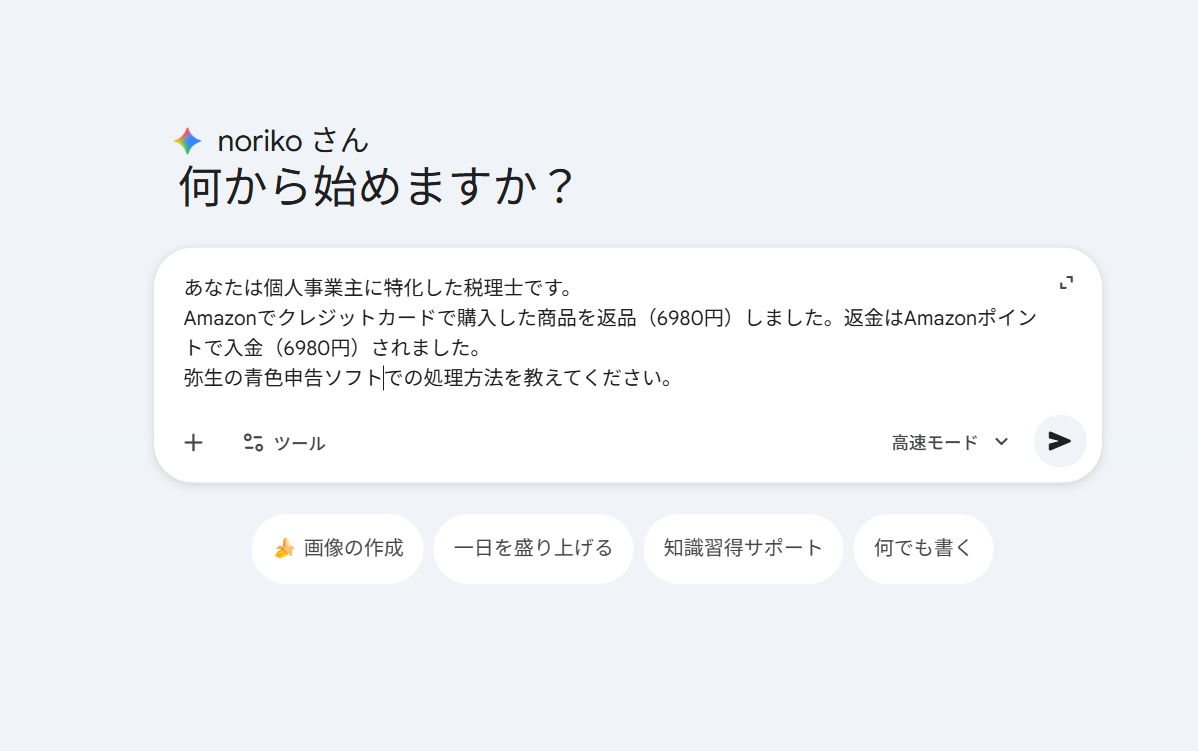Click the Gemini sparkle logo icon
This screenshot has width=1198, height=751.
pos(187,141)
